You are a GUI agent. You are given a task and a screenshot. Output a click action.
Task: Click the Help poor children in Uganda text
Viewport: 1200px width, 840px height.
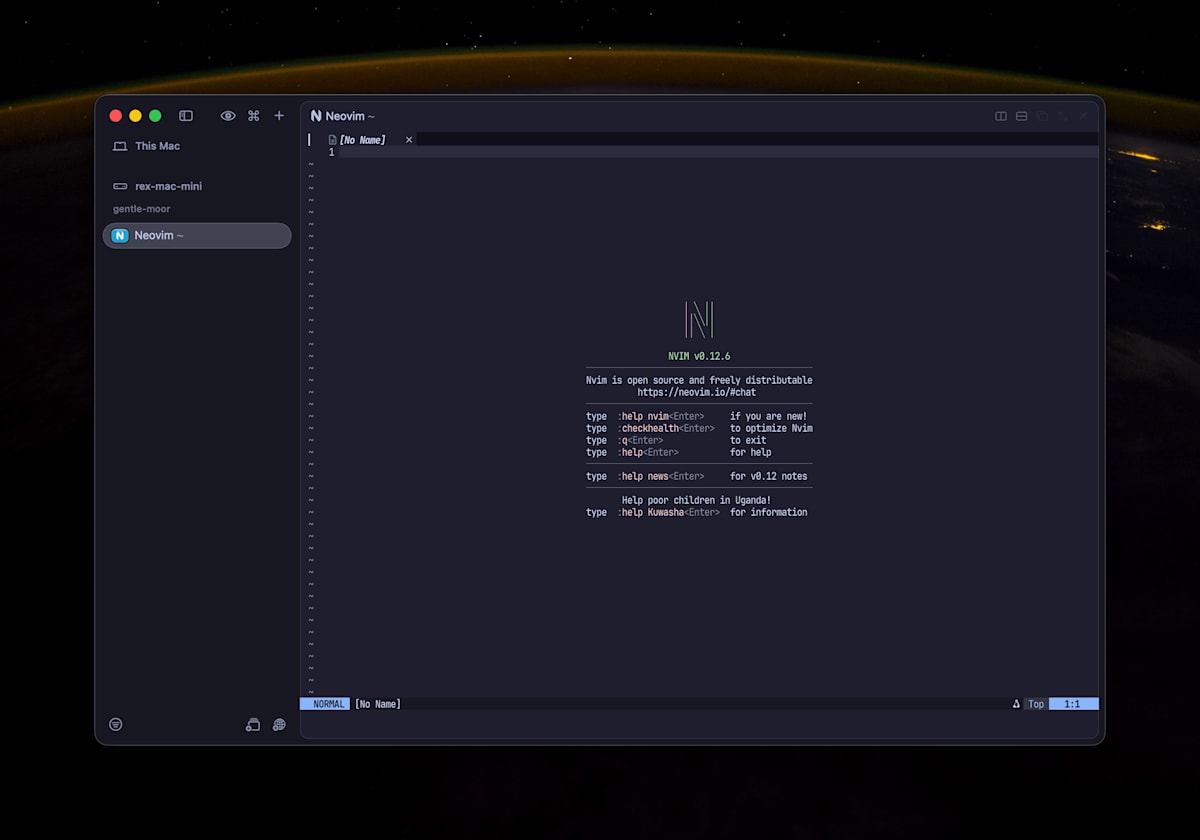pos(697,500)
